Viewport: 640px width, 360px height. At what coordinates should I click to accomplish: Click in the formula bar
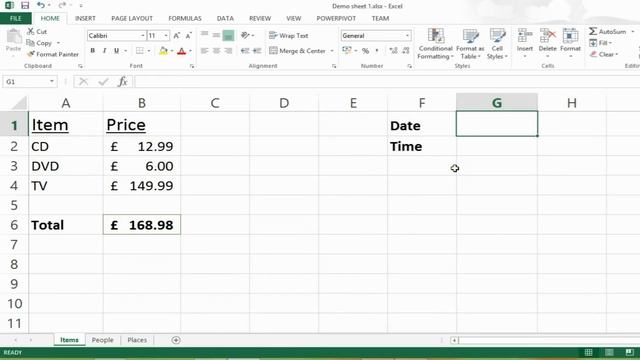point(387,82)
